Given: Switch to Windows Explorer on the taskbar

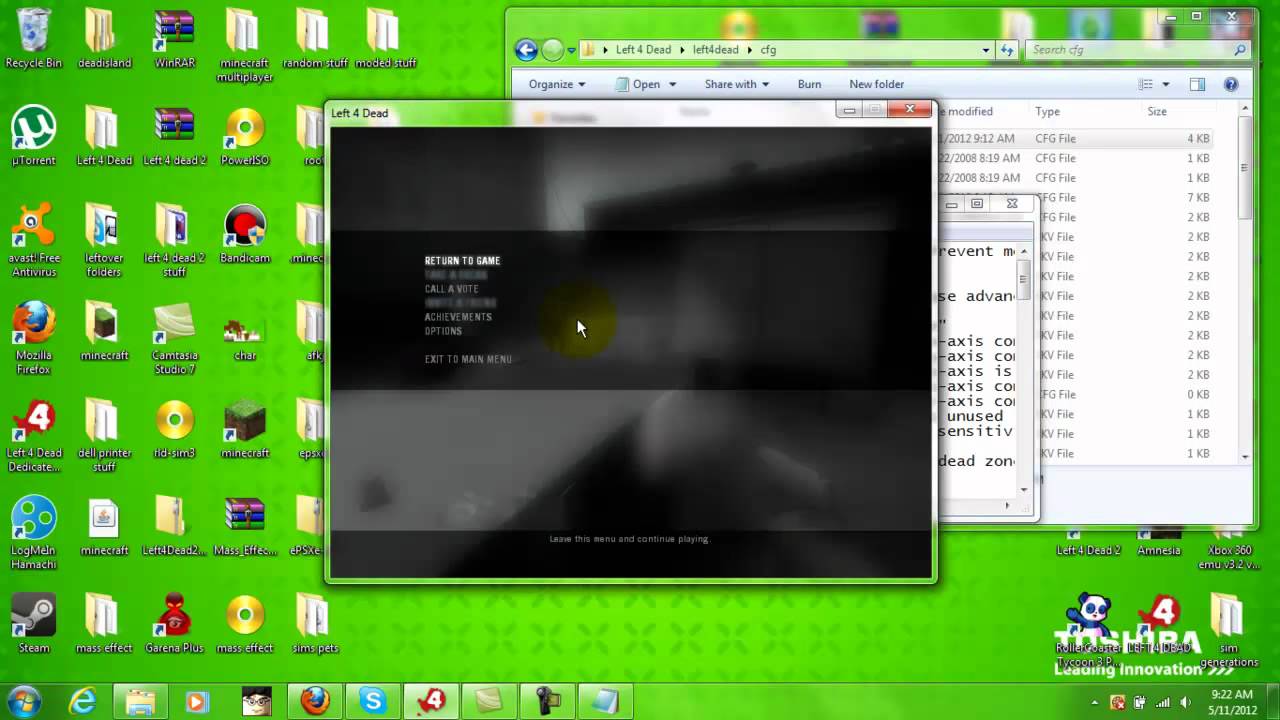Looking at the screenshot, I should (x=139, y=702).
